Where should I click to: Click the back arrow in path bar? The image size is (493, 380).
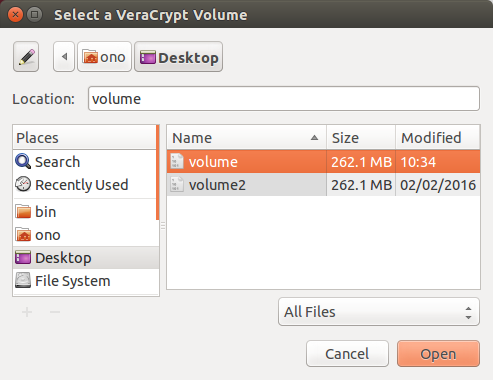64,57
